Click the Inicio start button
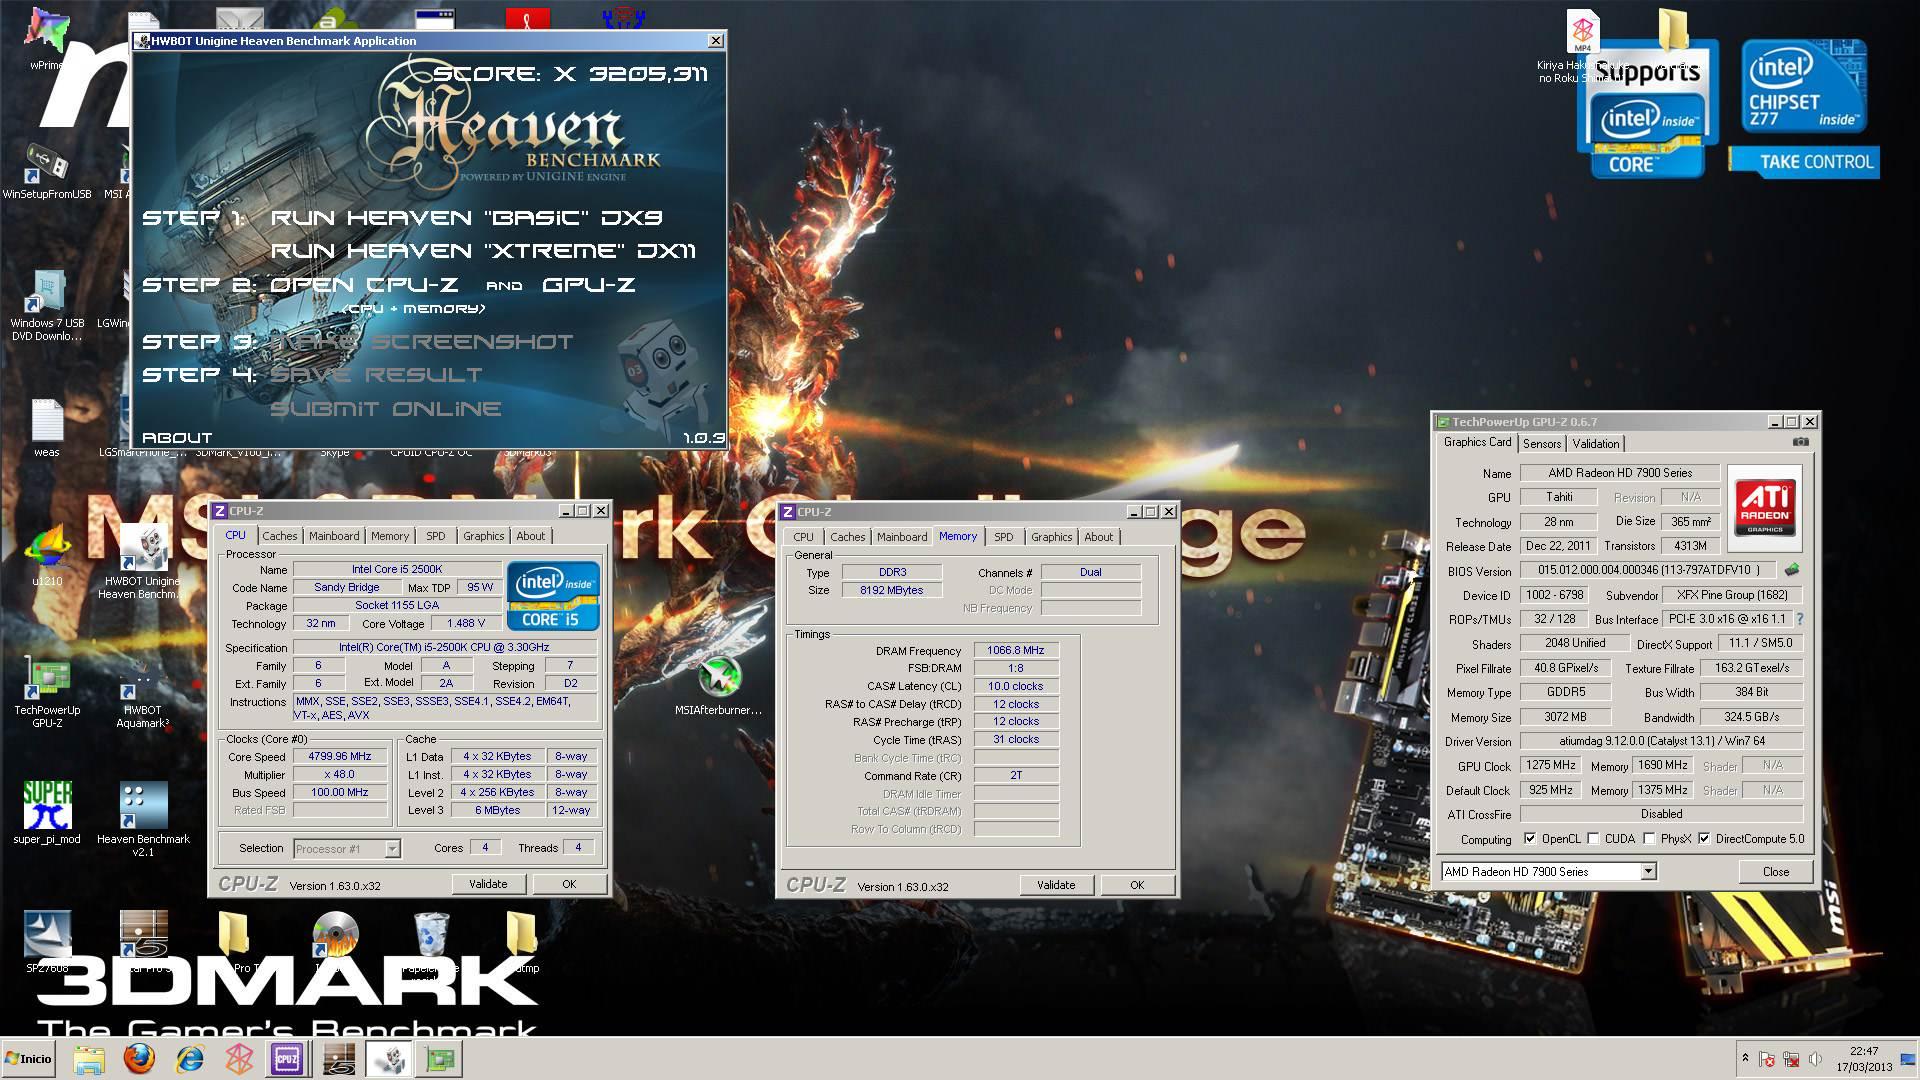 pyautogui.click(x=29, y=1059)
